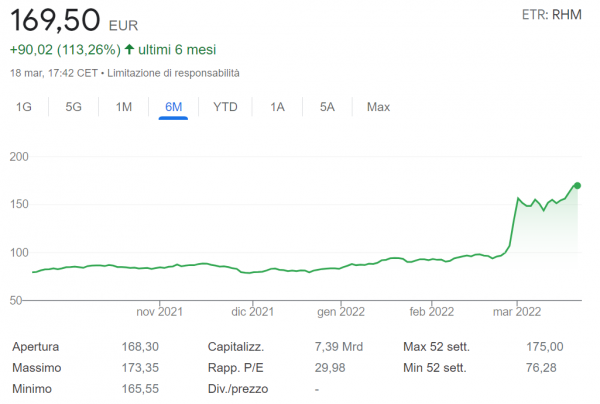Click the Max 52 sett. label
600x404 pixels.
pos(435,347)
